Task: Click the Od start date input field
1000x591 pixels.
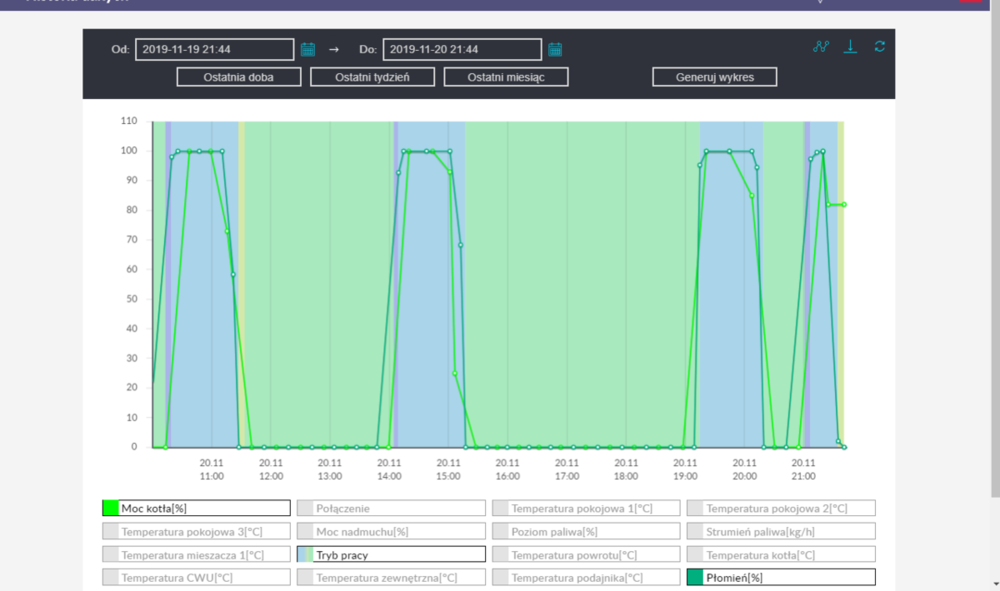Action: pyautogui.click(x=214, y=49)
